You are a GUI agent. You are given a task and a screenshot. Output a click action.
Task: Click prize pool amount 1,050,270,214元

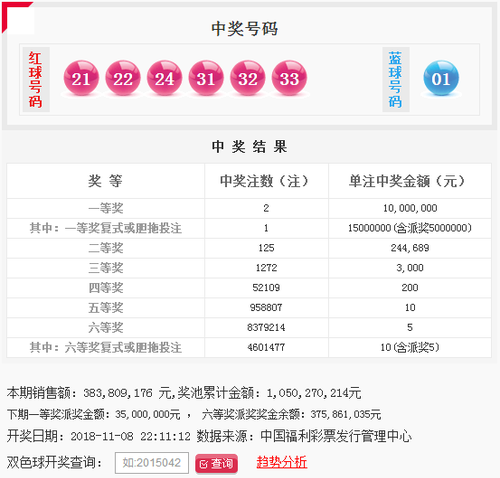coord(314,393)
